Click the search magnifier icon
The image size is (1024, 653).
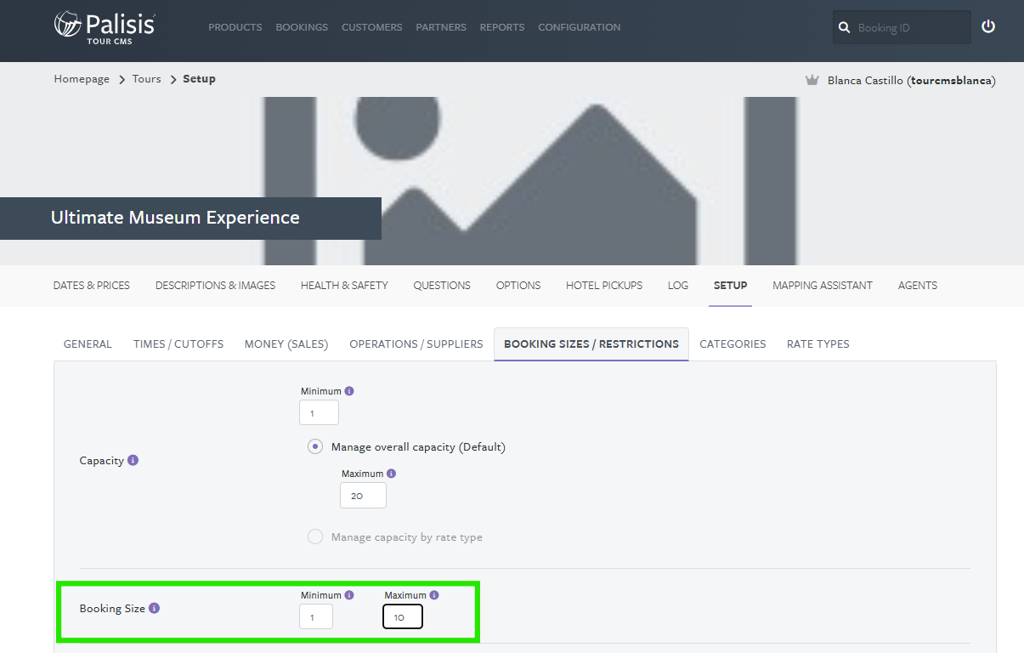point(844,27)
